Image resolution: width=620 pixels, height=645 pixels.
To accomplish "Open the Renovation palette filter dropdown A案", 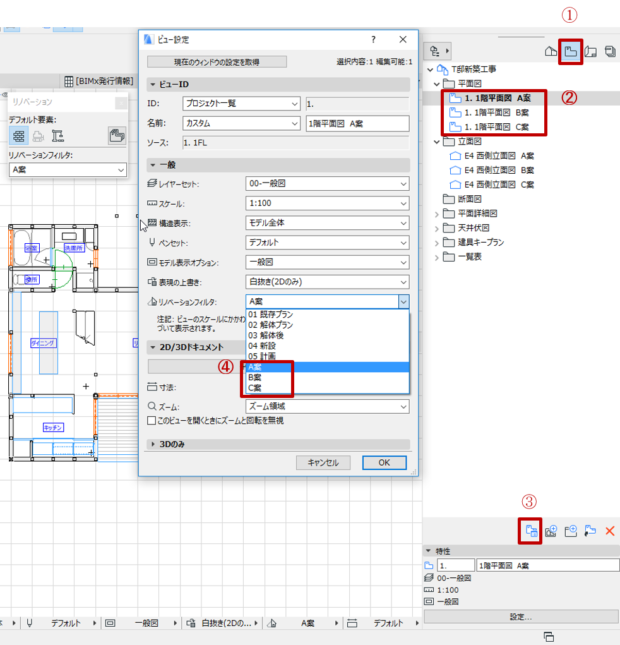I will tap(68, 169).
